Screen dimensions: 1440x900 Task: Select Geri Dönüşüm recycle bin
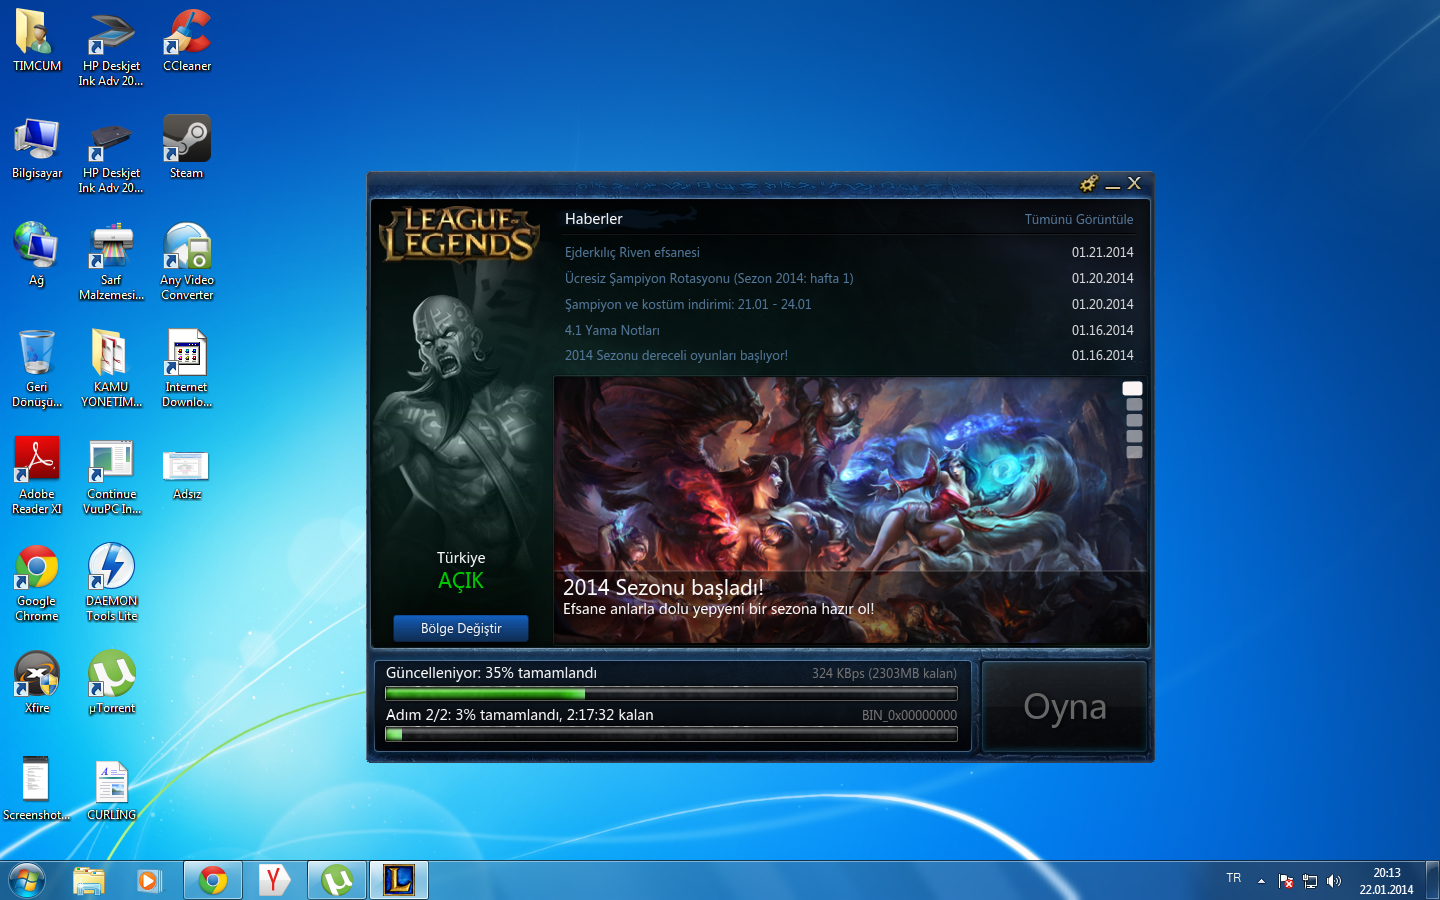[37, 368]
